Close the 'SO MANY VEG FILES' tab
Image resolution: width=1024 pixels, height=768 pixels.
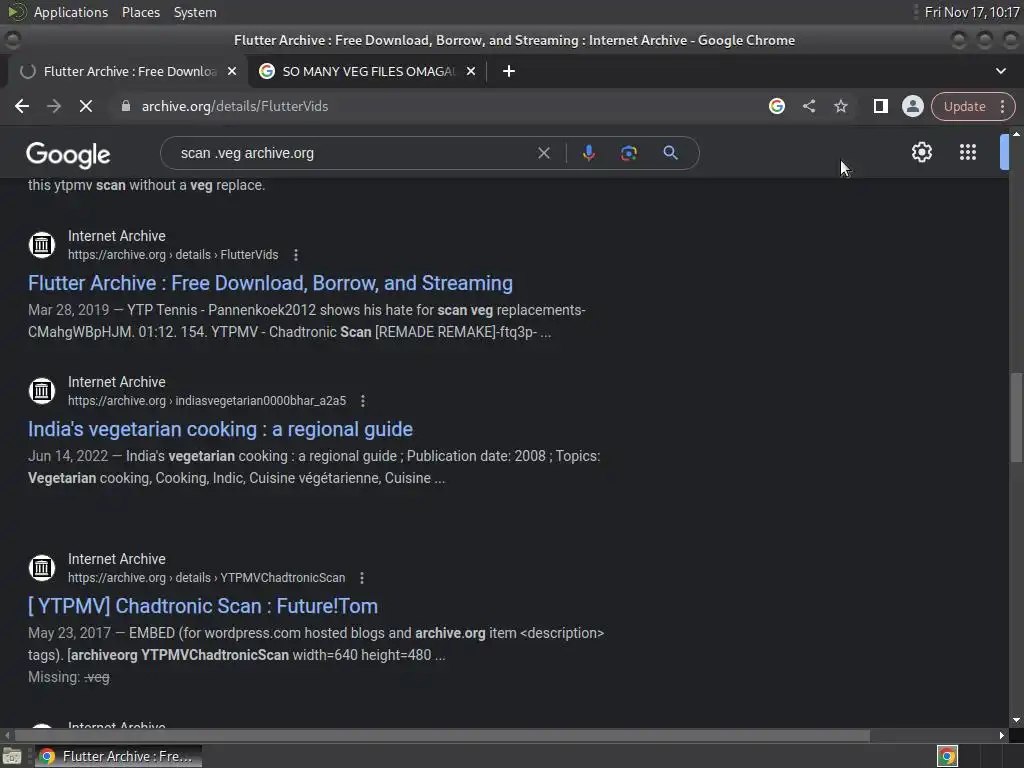point(471,71)
